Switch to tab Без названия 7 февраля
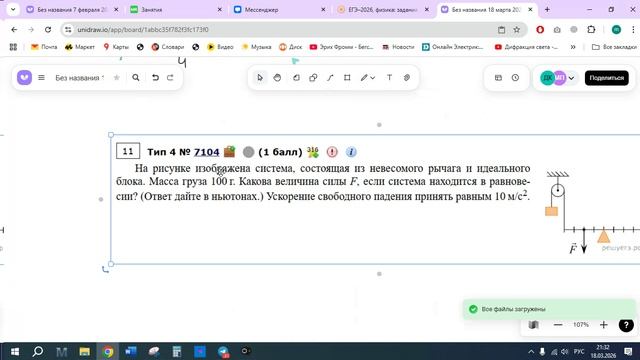 click(72, 9)
